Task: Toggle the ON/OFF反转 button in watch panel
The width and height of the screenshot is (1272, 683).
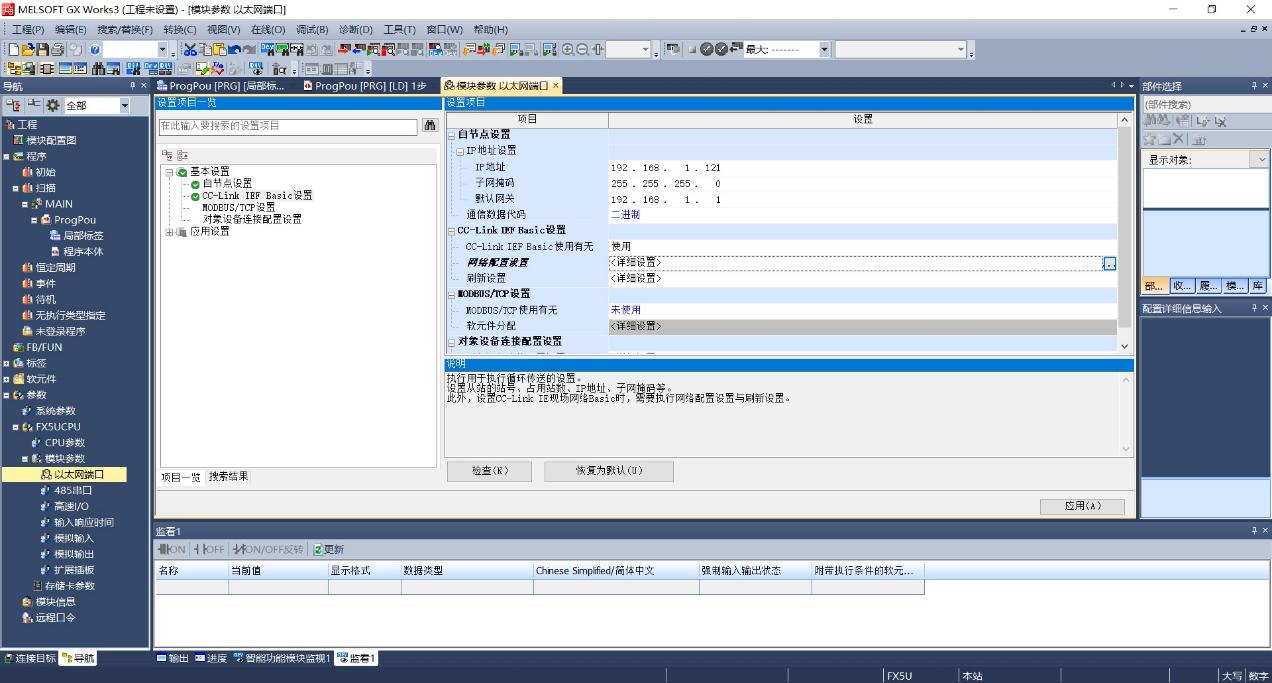Action: [x=268, y=549]
